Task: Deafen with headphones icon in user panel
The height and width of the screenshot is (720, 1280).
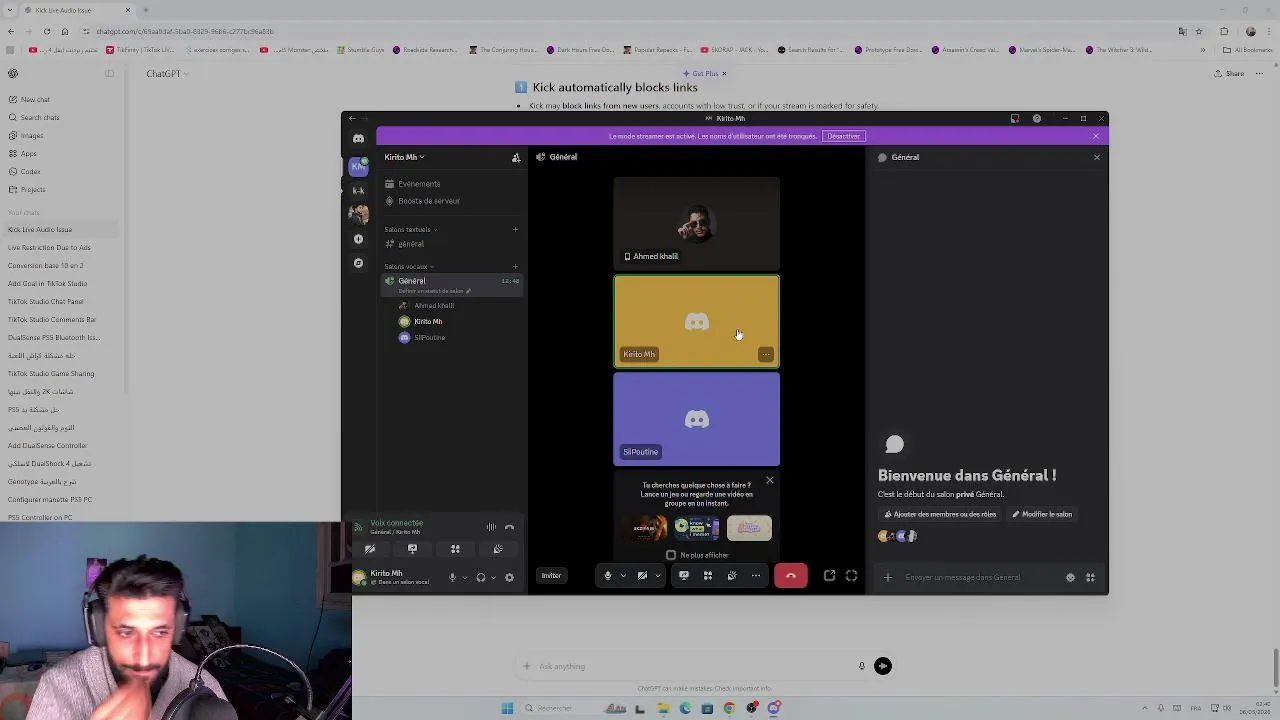Action: coord(481,577)
